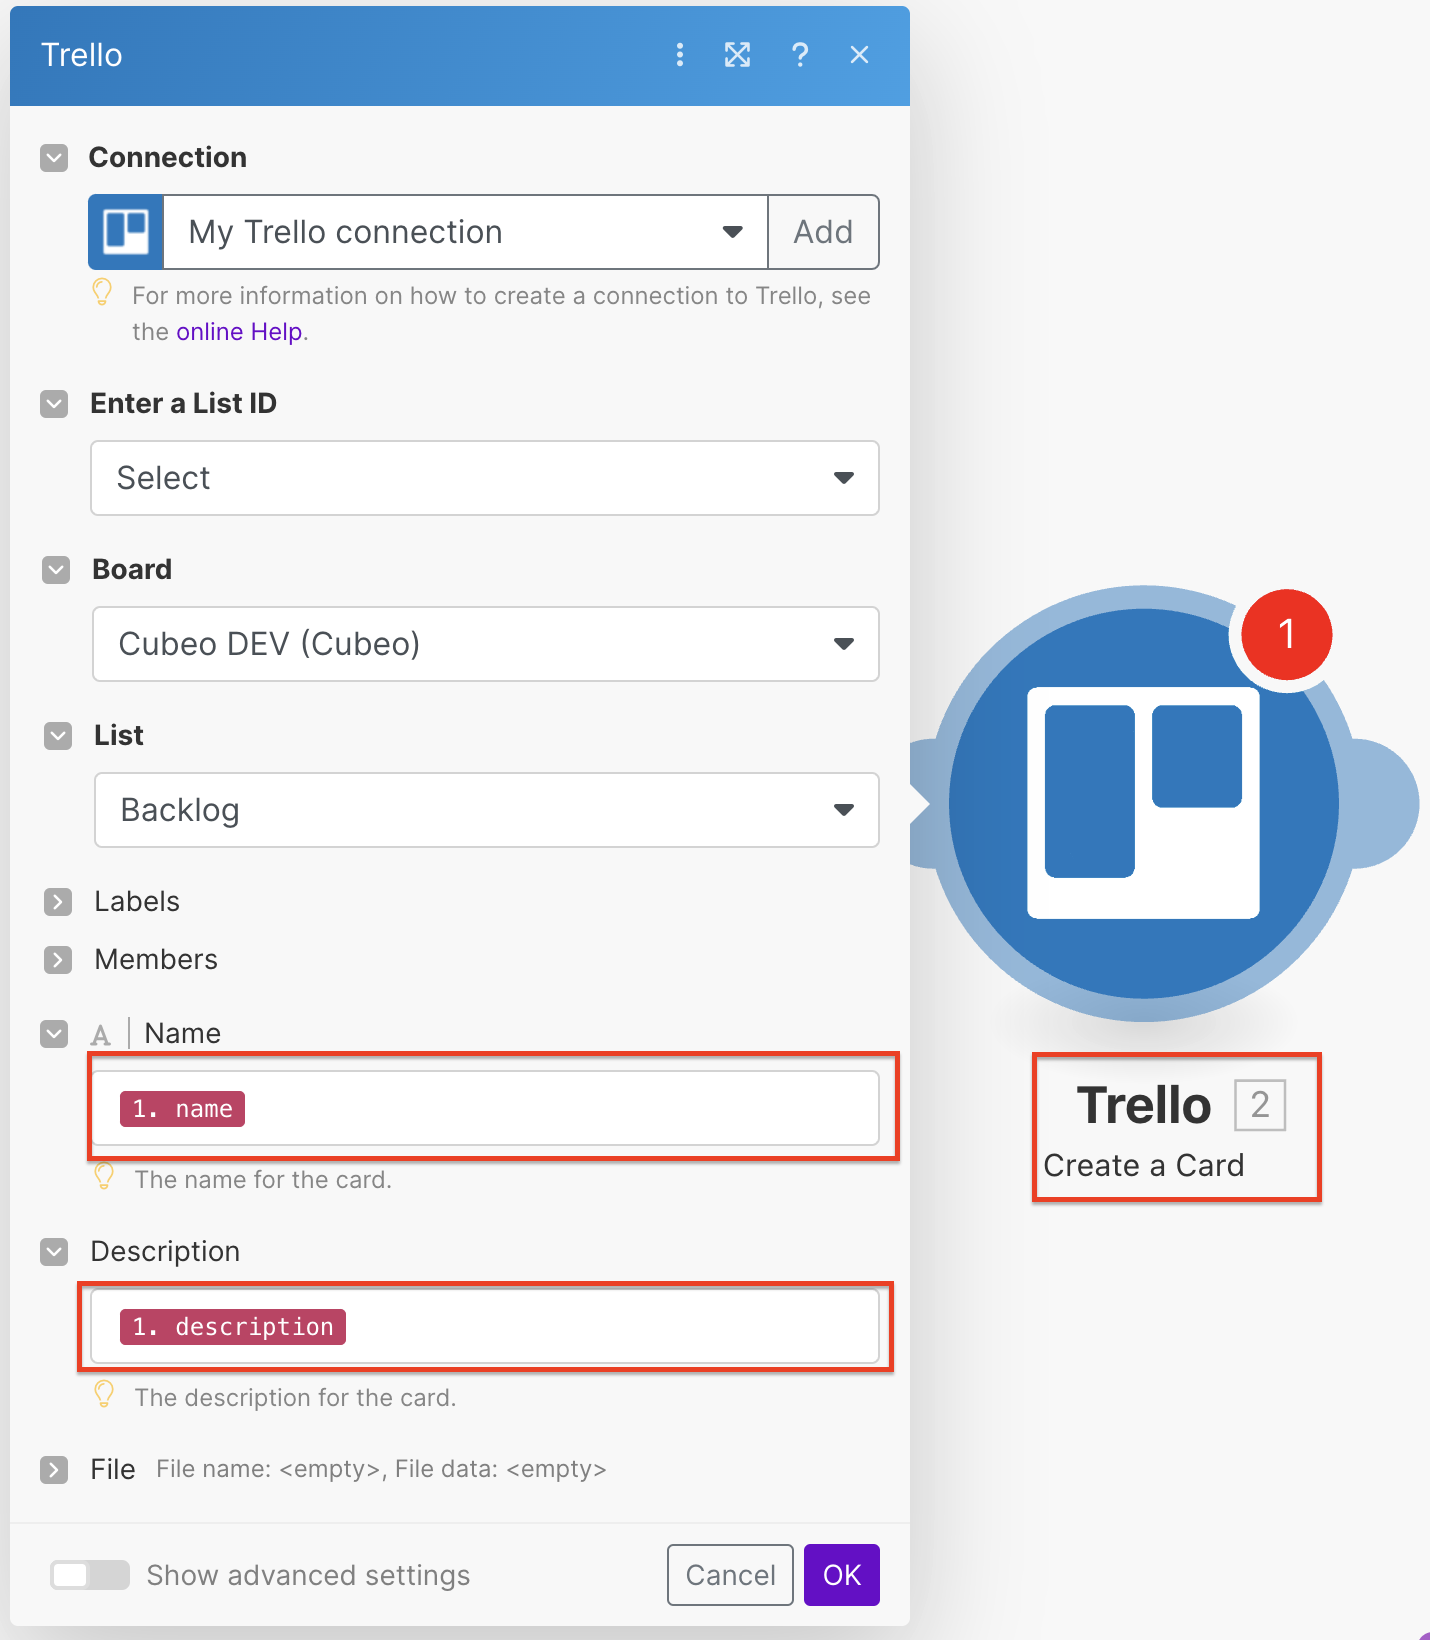
Task: Click the expand-to-fullscreen icon in header
Action: click(x=737, y=55)
